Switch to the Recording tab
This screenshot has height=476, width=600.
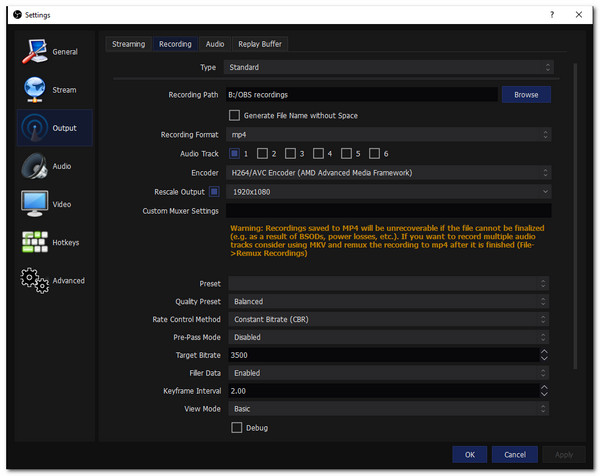coord(175,44)
